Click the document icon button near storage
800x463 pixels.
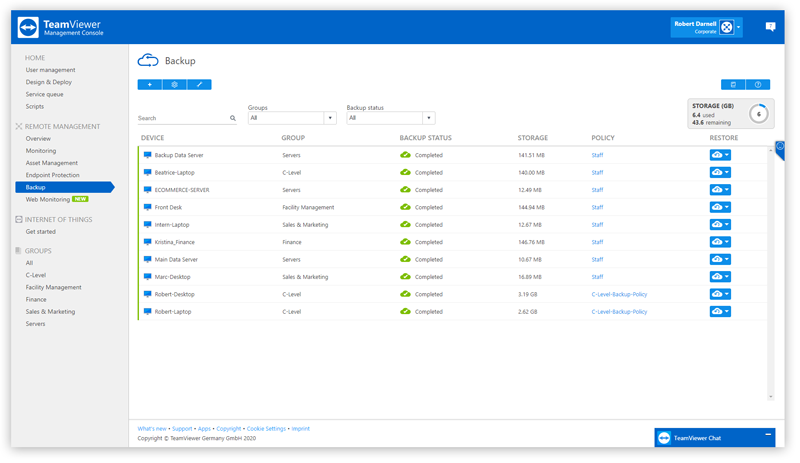coord(733,85)
